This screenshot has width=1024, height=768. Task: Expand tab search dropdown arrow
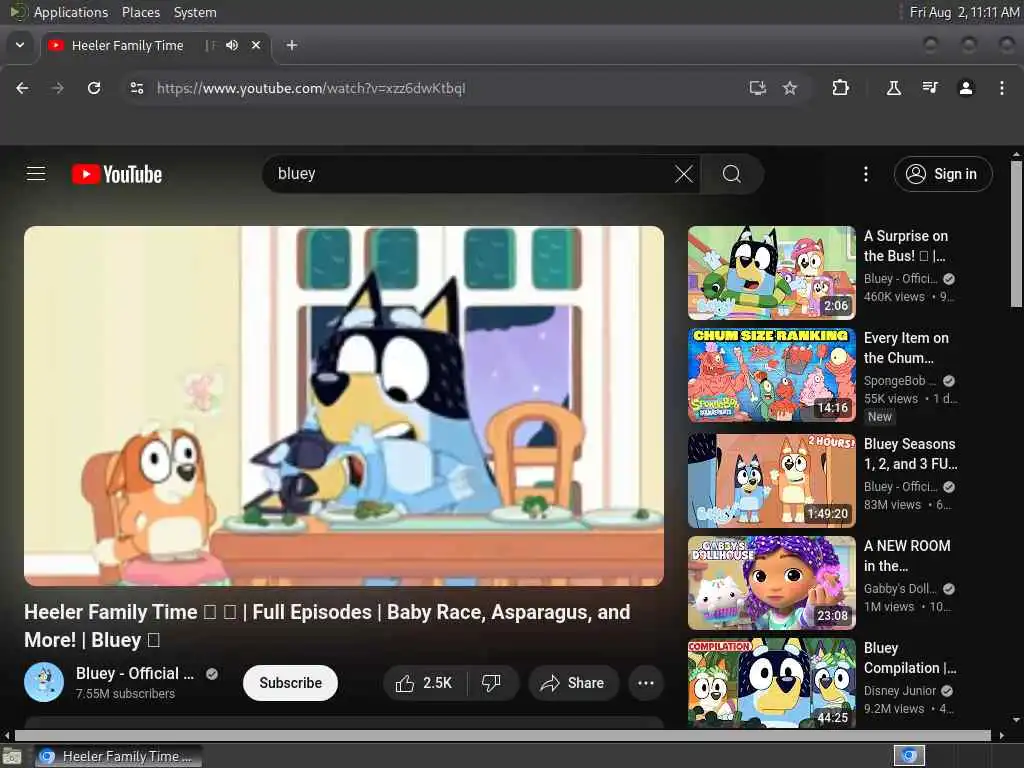pos(20,45)
